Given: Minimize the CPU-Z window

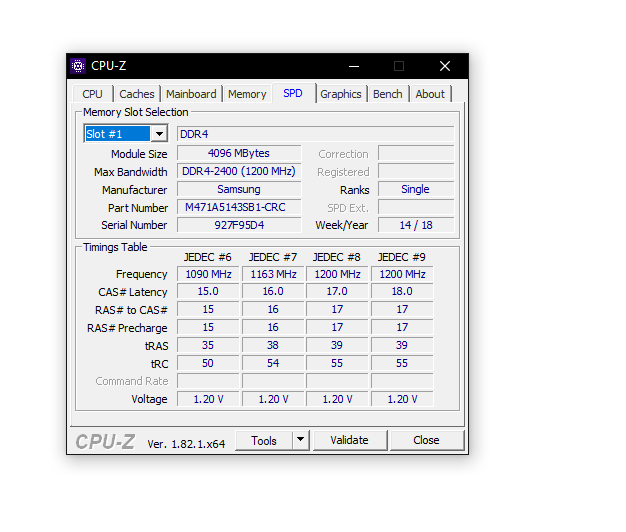Looking at the screenshot, I should [354, 66].
